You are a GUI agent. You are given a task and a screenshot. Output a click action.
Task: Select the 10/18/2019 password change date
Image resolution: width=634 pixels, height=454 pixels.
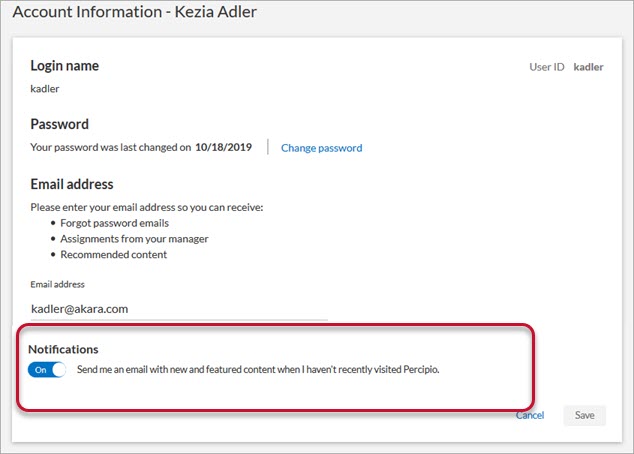coord(225,148)
